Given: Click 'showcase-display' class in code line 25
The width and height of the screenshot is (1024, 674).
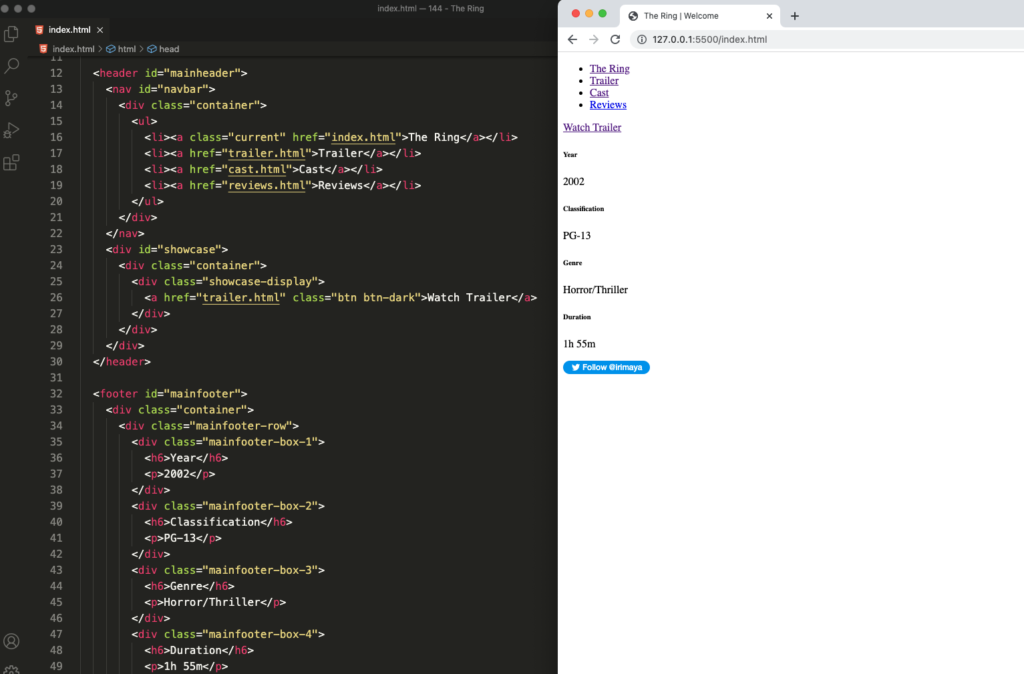Looking at the screenshot, I should click(261, 281).
